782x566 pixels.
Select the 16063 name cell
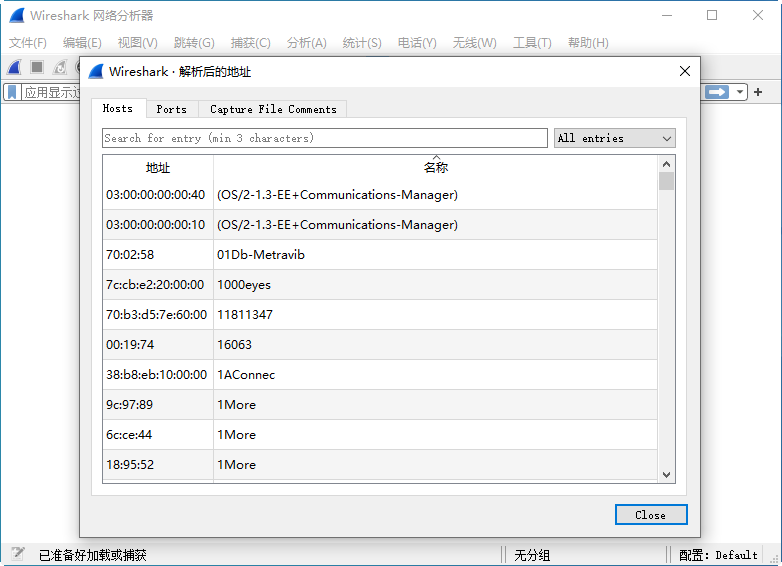tap(435, 344)
